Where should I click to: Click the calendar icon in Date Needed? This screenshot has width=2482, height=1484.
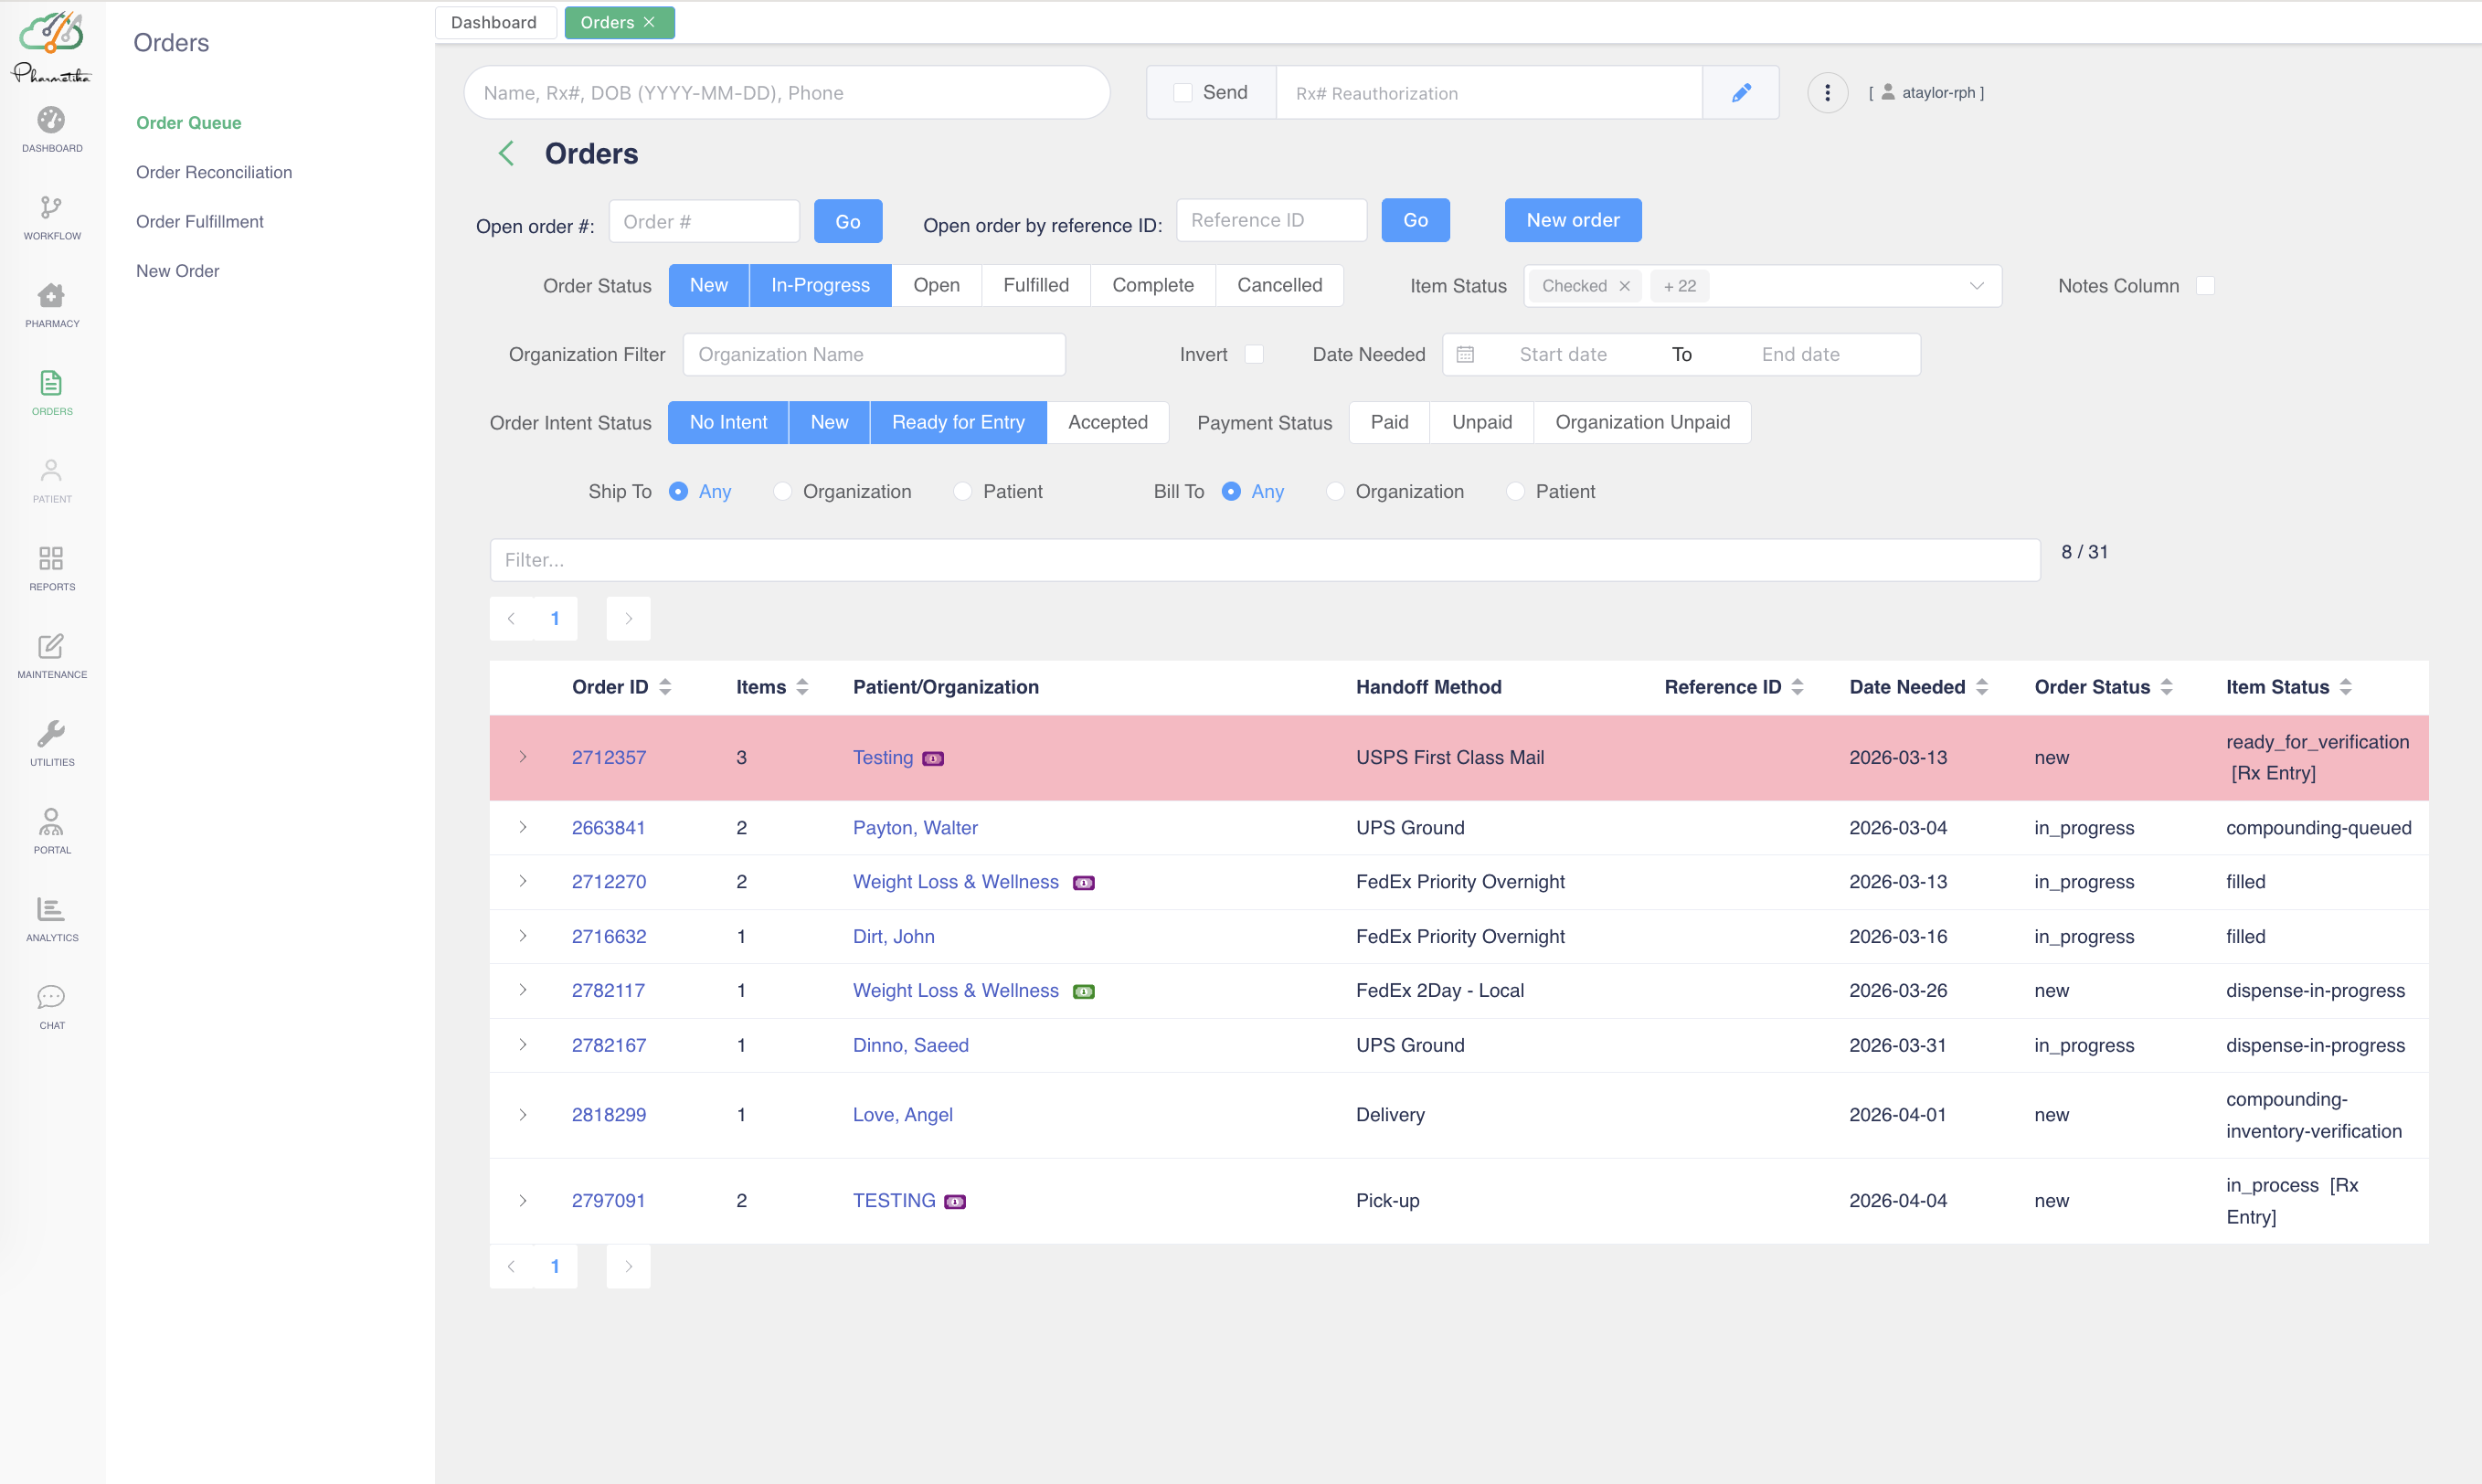click(x=1465, y=354)
